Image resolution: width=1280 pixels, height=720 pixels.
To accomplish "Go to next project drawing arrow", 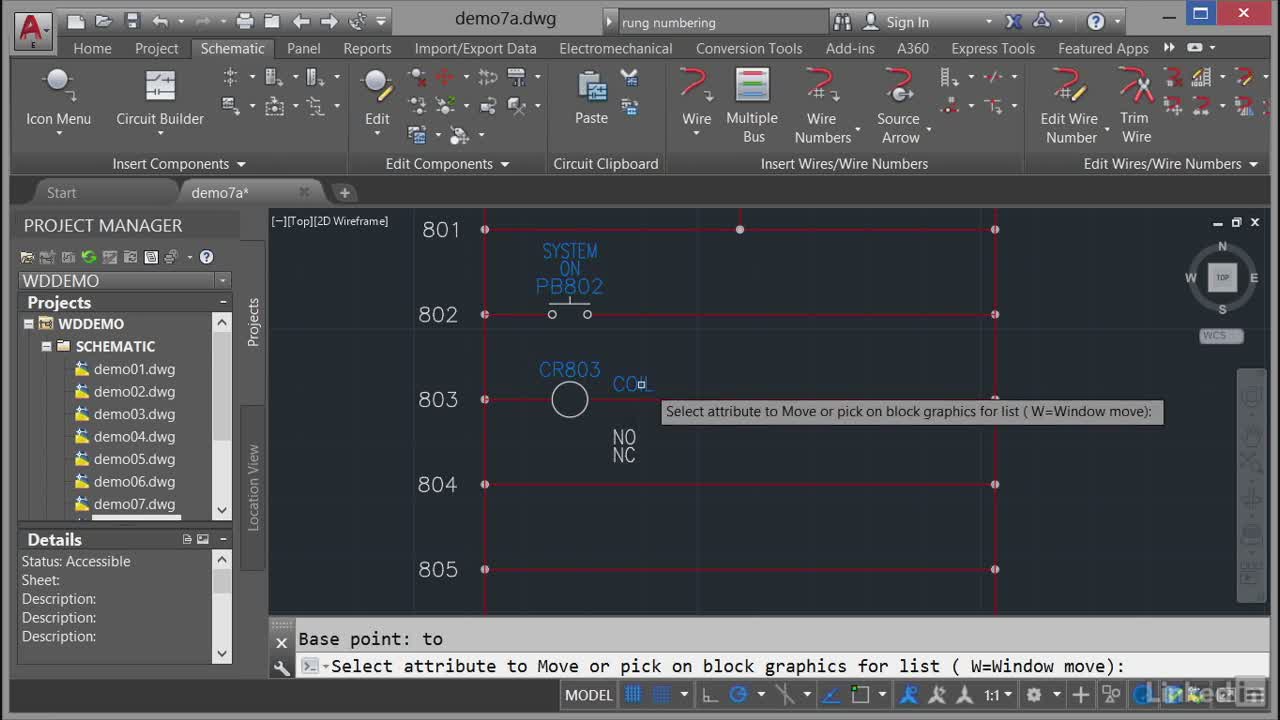I will [x=329, y=21].
